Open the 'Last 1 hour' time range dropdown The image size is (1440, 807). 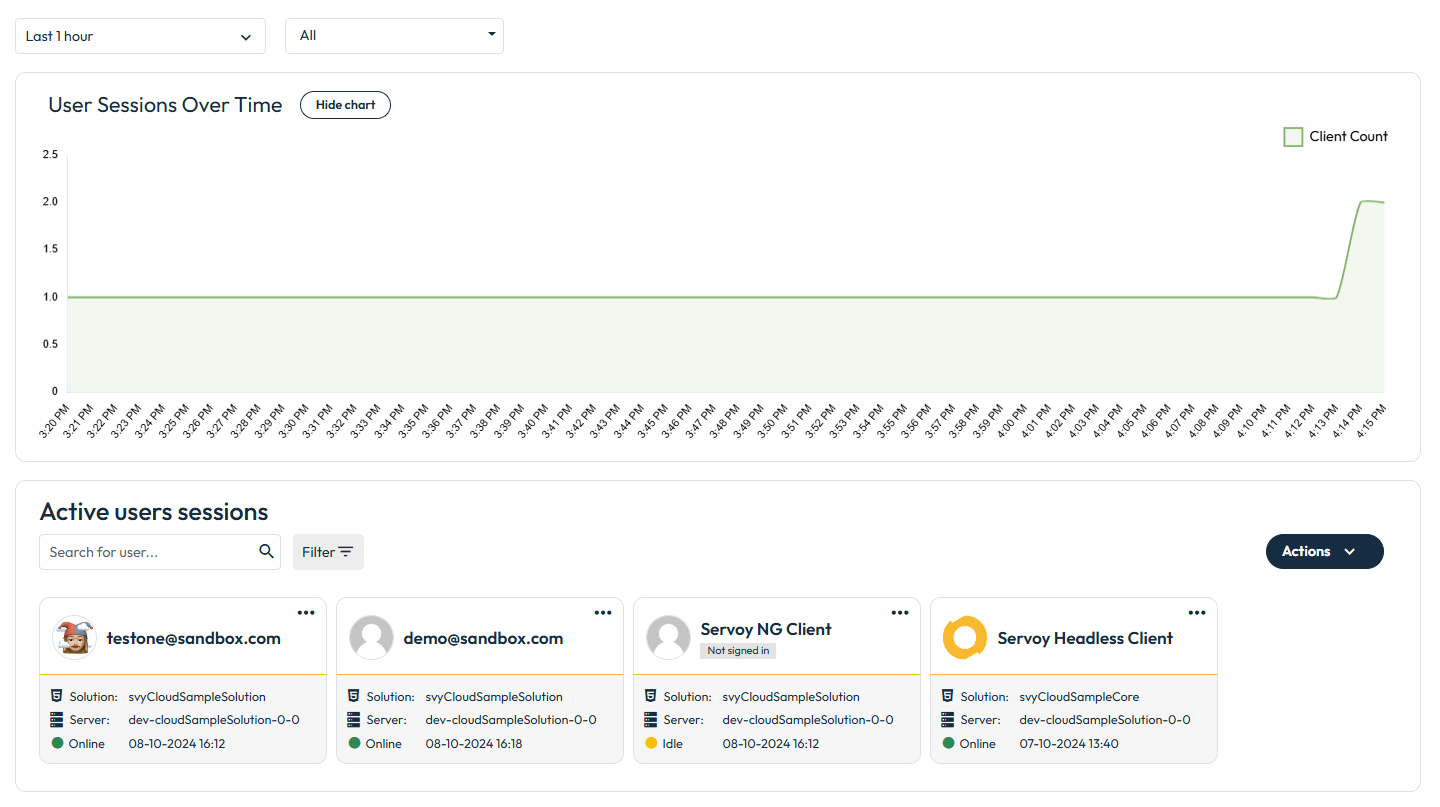tap(140, 36)
